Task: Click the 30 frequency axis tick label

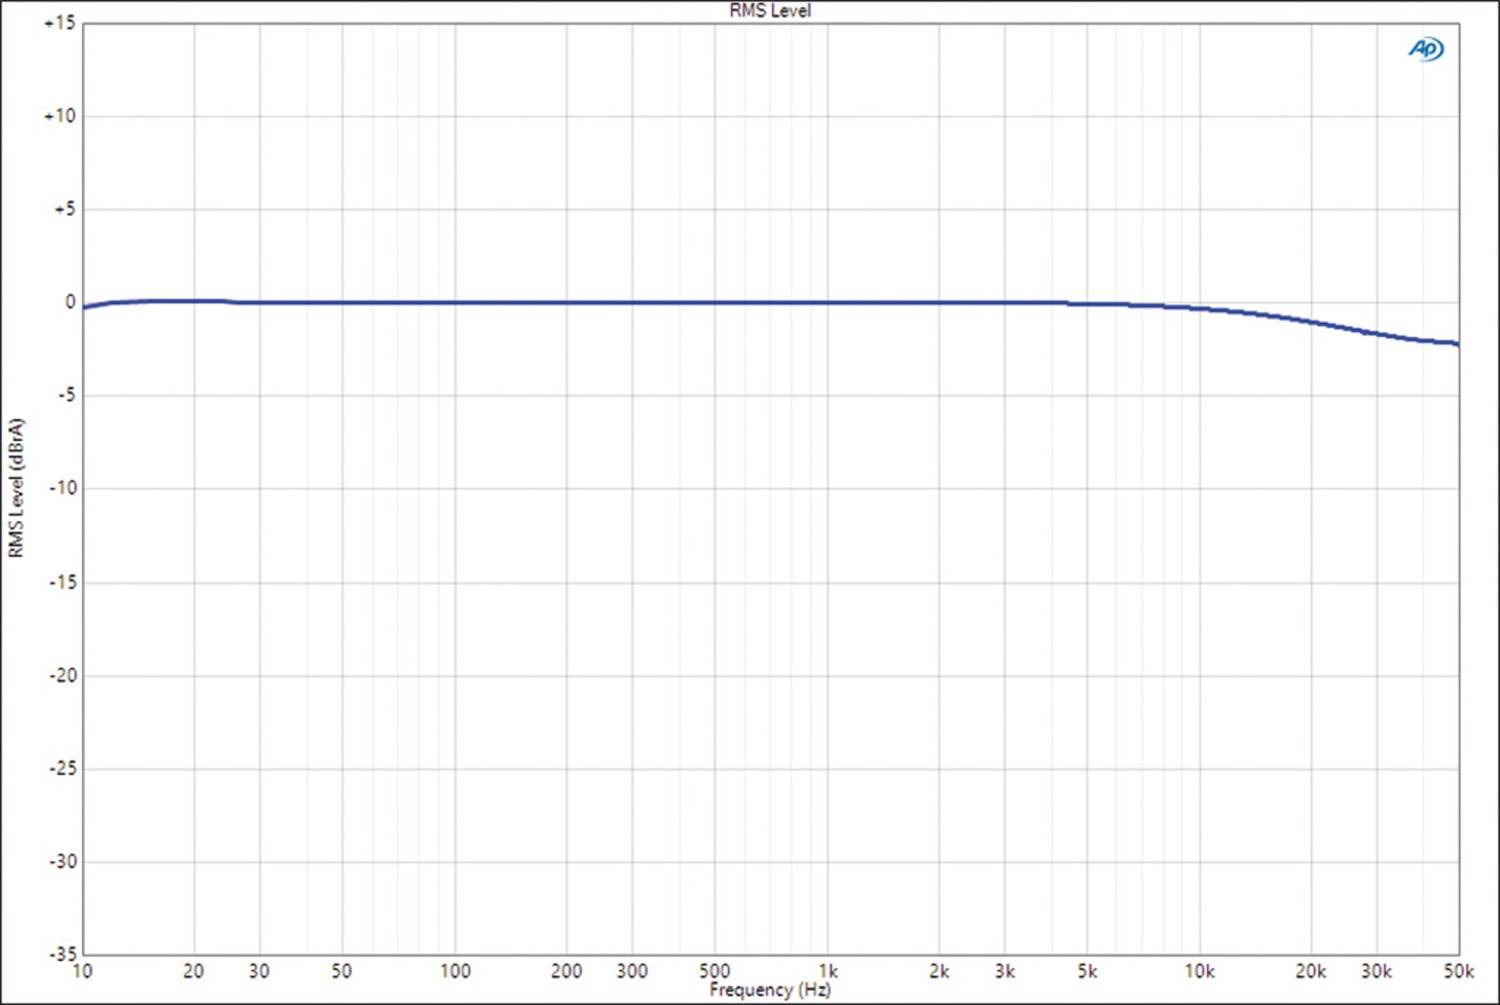Action: point(259,971)
